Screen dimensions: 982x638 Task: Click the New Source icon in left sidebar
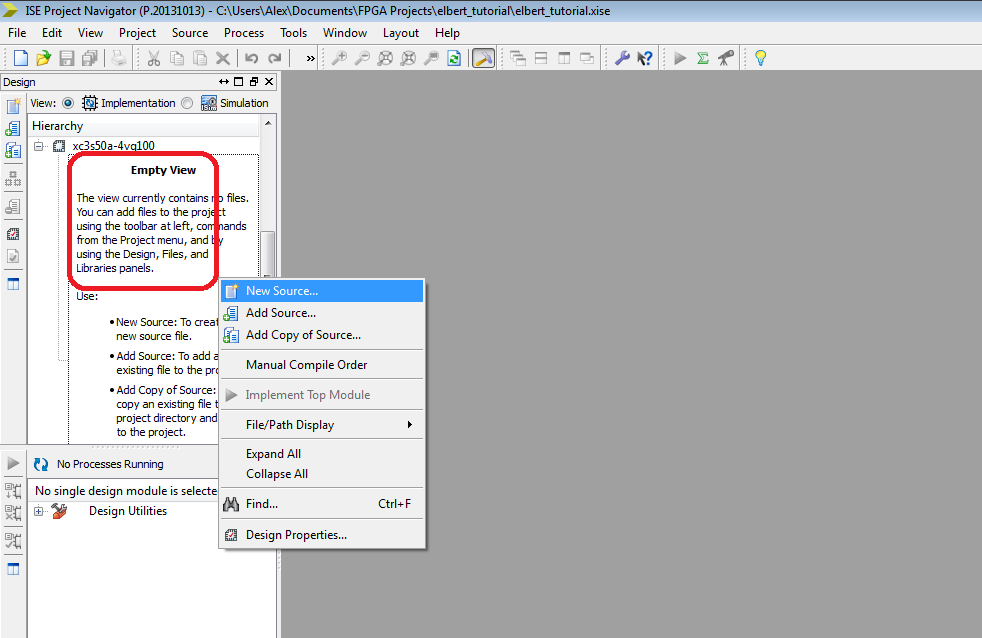pyautogui.click(x=13, y=106)
